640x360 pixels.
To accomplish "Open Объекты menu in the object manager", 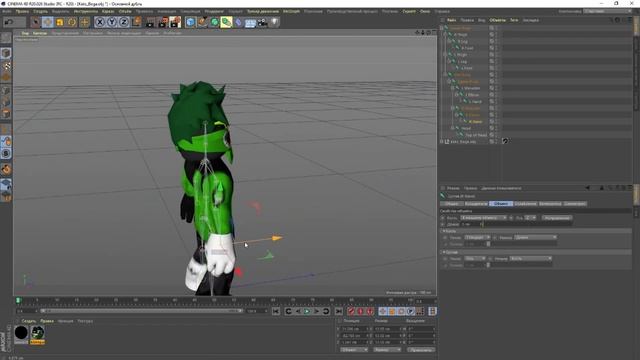I will [497, 20].
